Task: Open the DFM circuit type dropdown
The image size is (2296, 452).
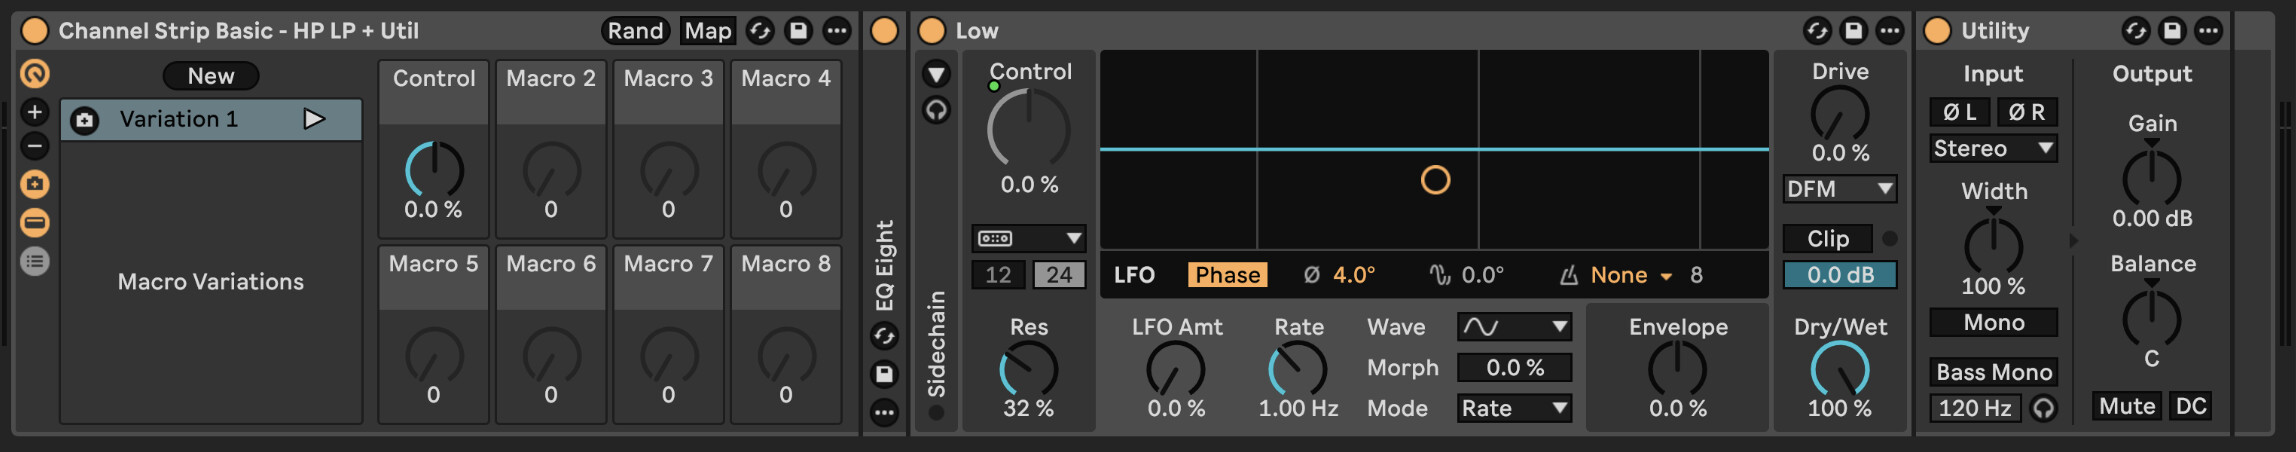Action: [x=1840, y=189]
